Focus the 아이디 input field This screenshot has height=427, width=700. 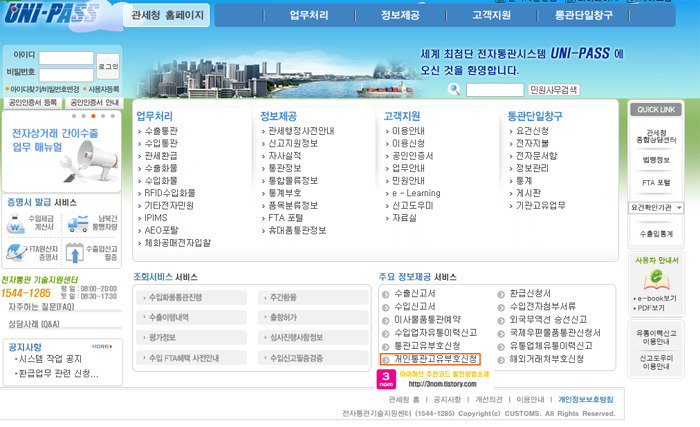coord(66,58)
